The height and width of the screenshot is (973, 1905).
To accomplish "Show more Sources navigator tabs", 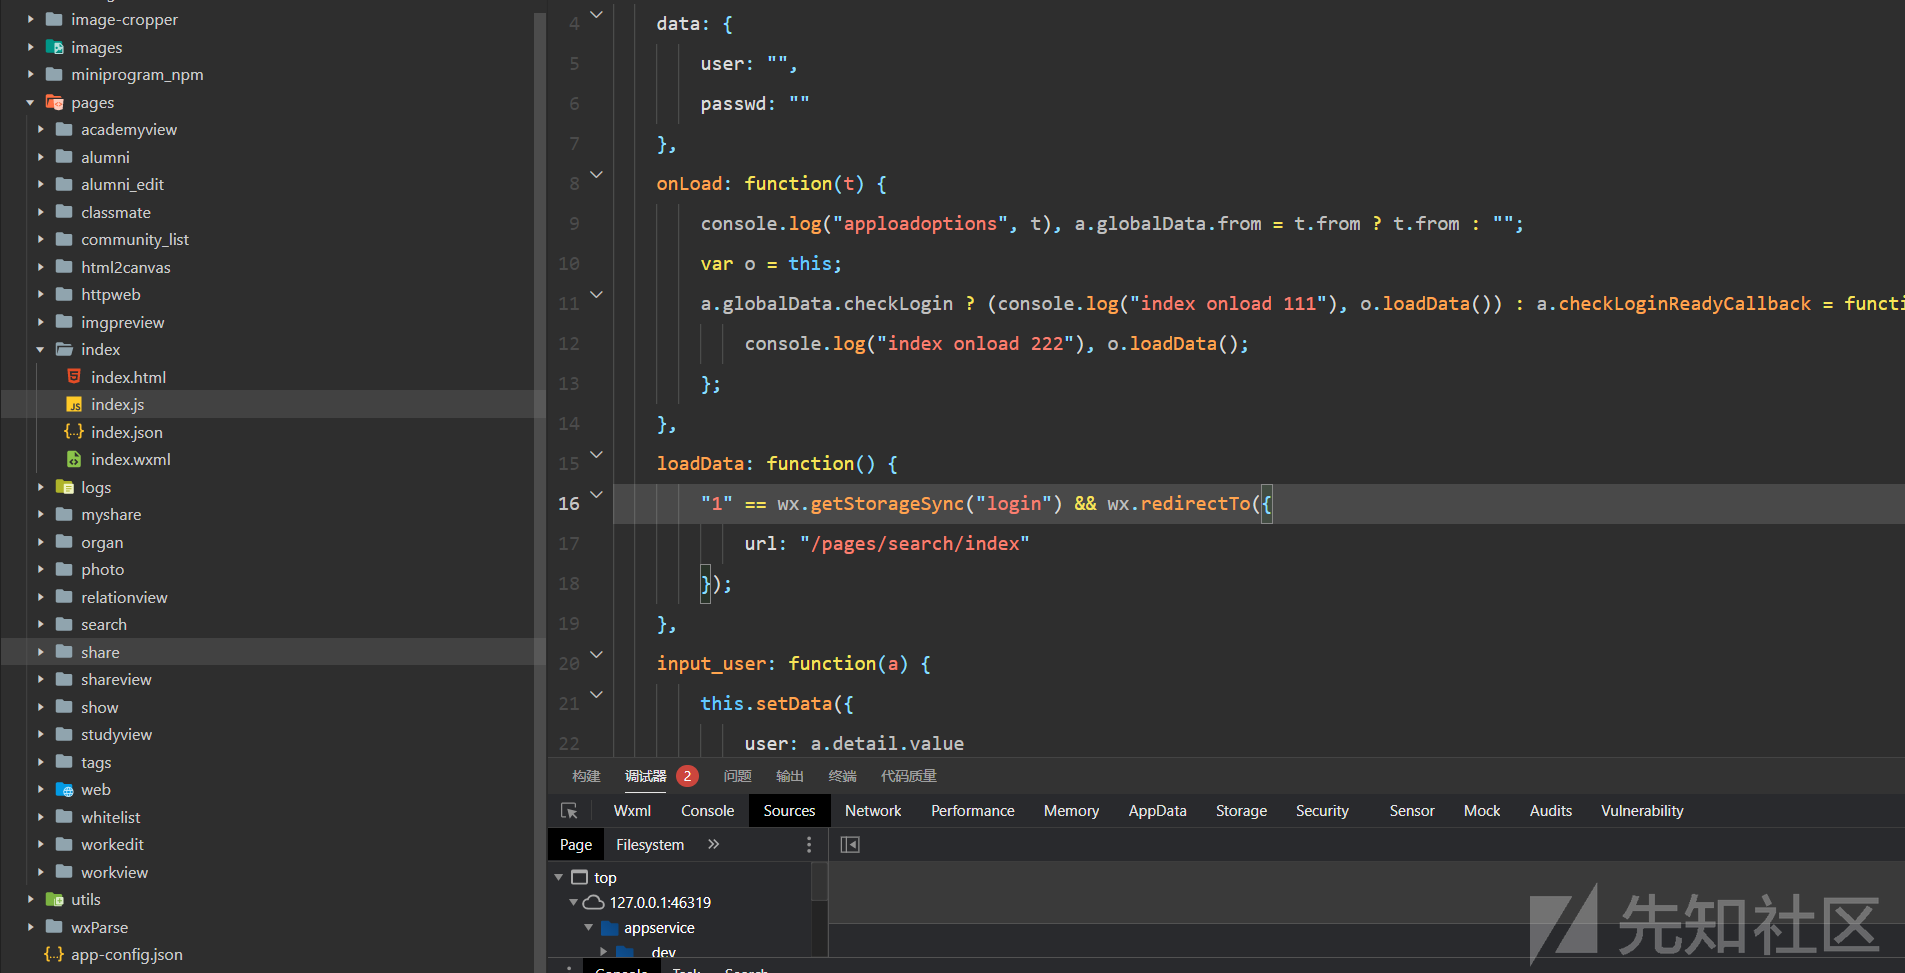I will click(713, 845).
